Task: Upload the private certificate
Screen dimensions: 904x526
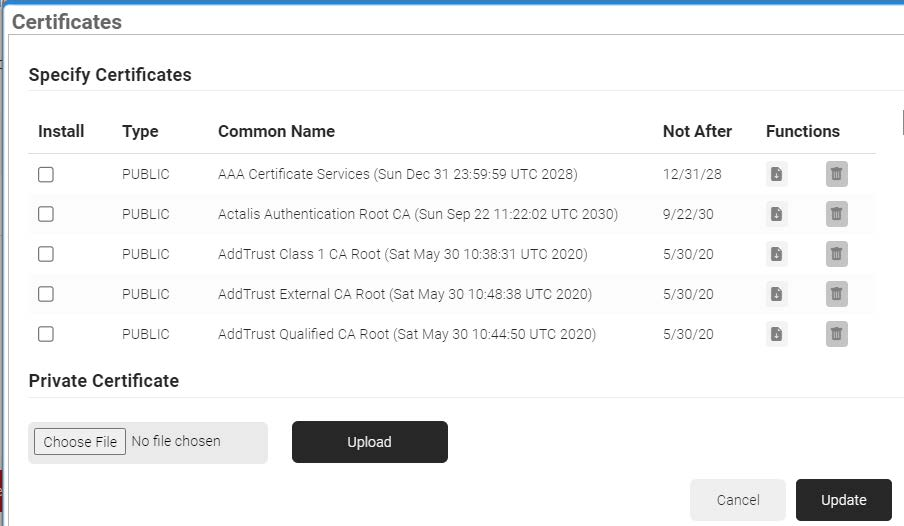Action: coord(370,442)
